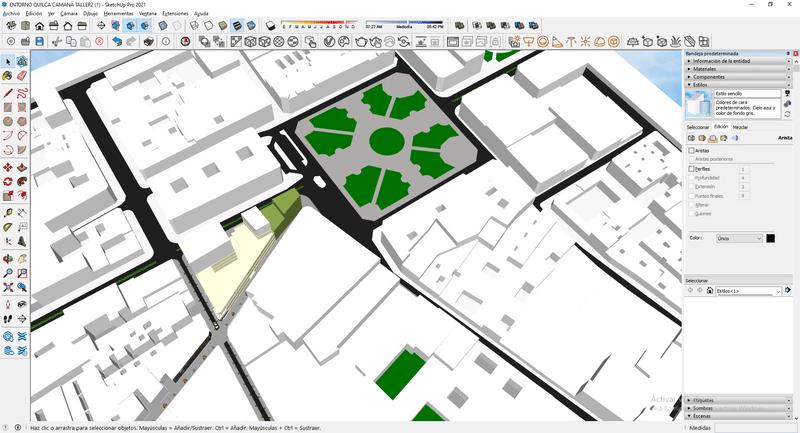Switch to the Mezclar styles tab
800x433 pixels.
[x=740, y=127]
